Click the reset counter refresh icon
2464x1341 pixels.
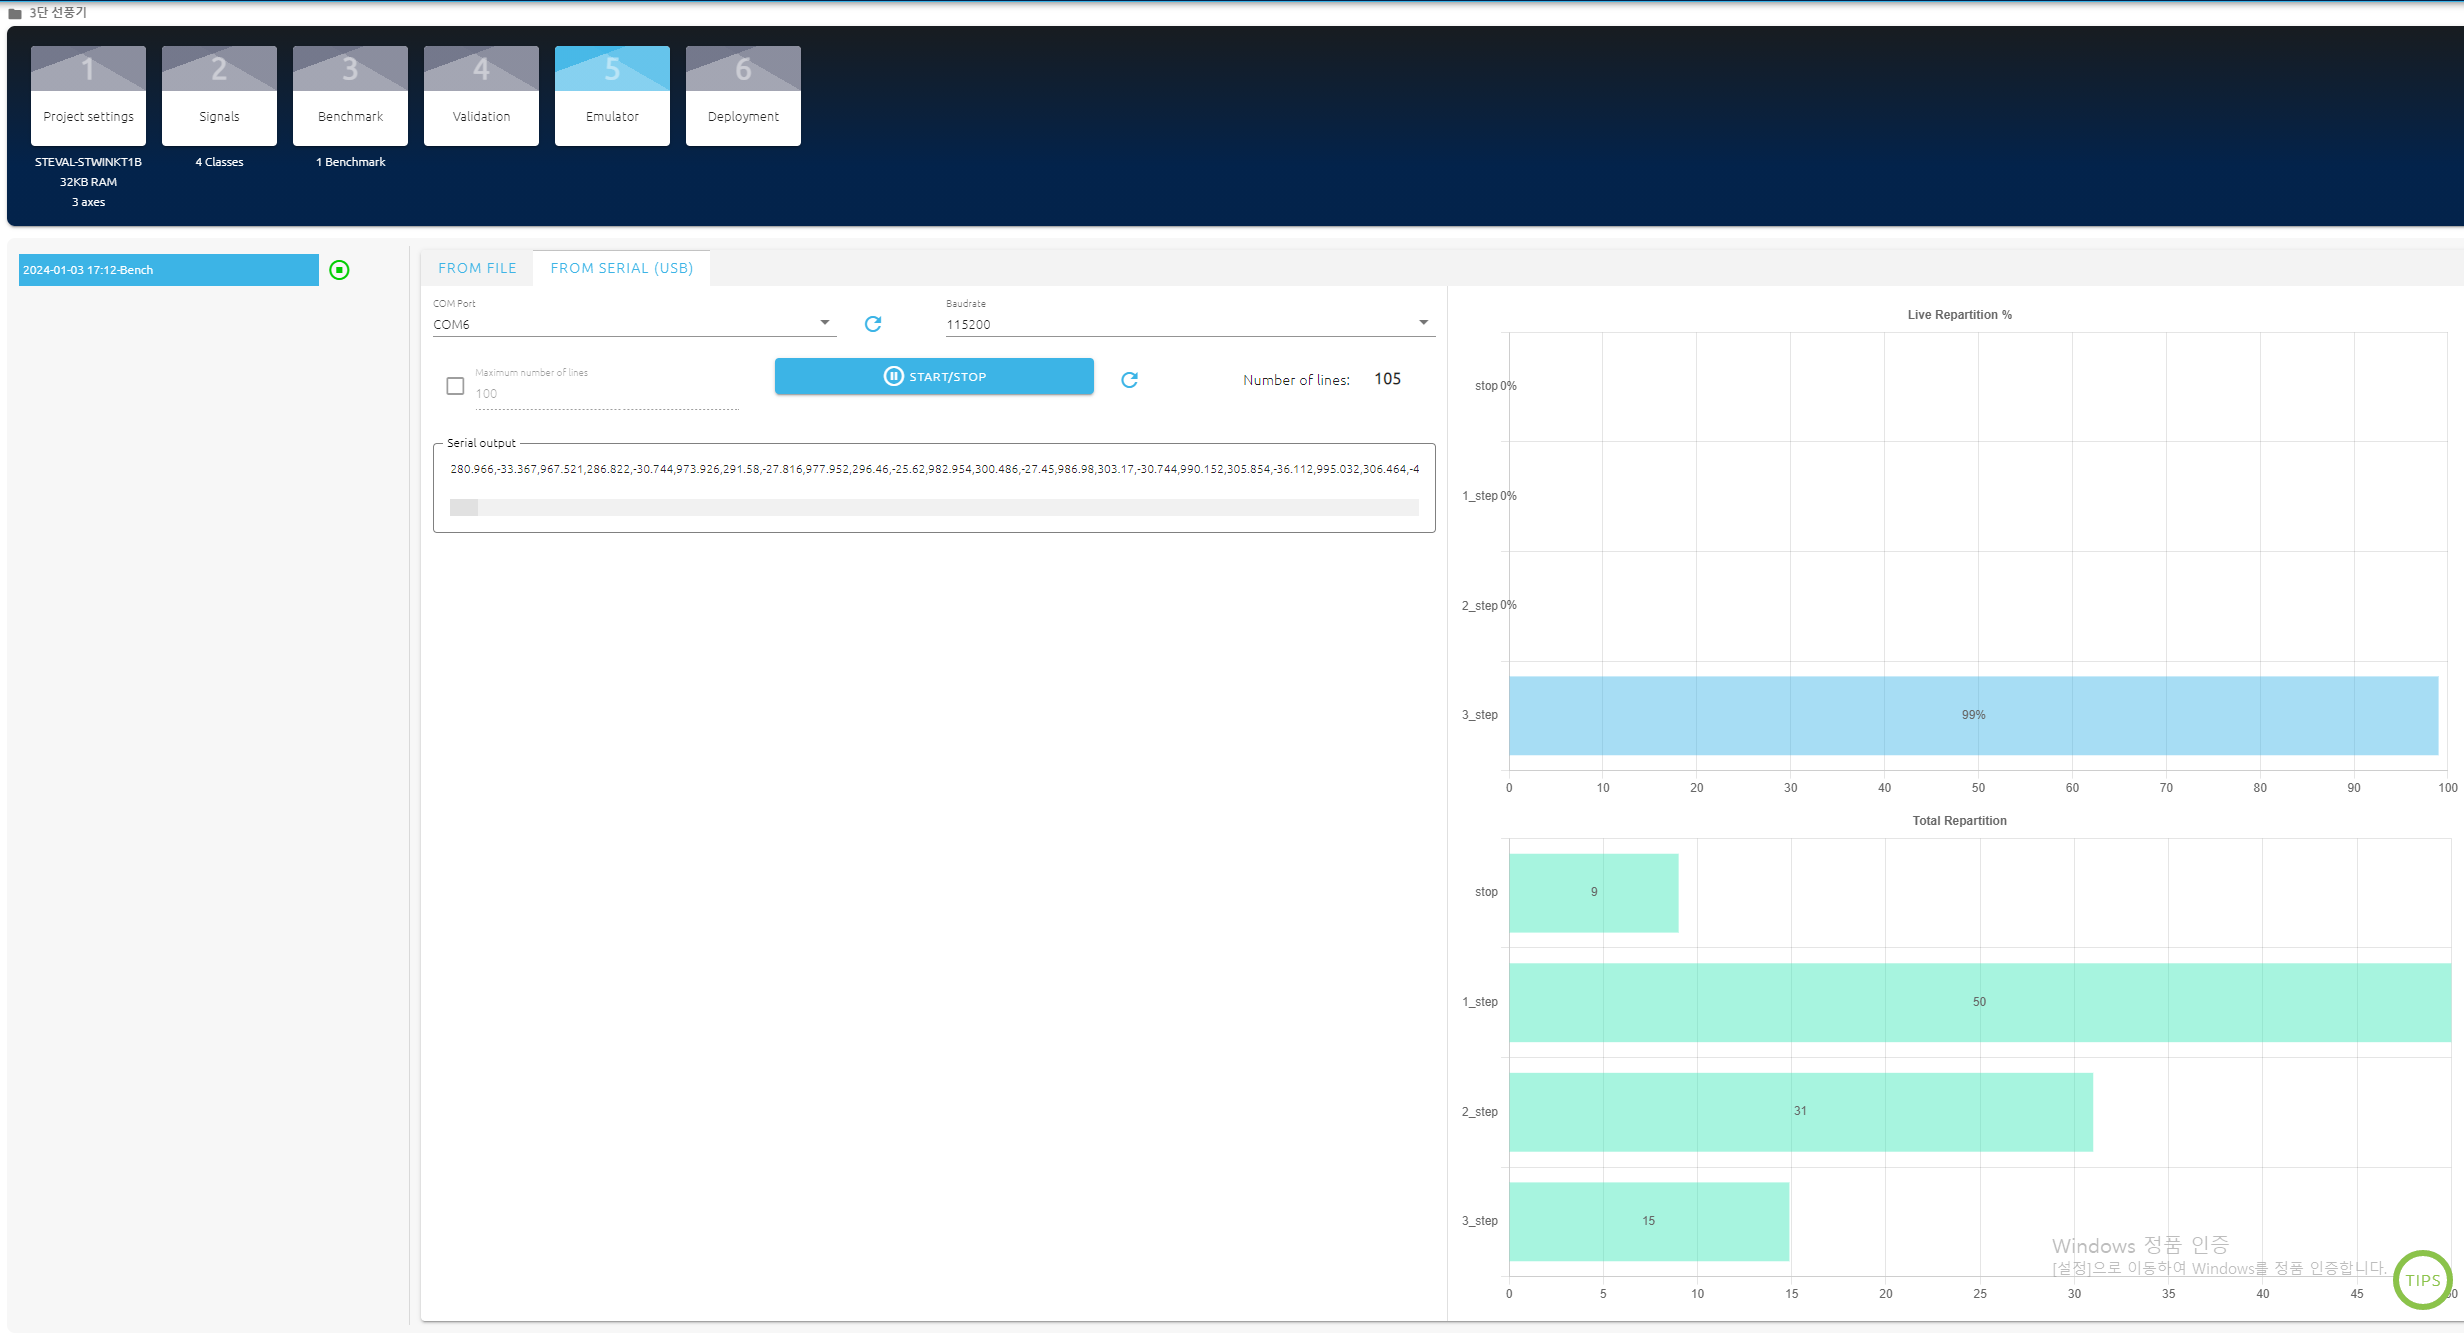point(1129,380)
